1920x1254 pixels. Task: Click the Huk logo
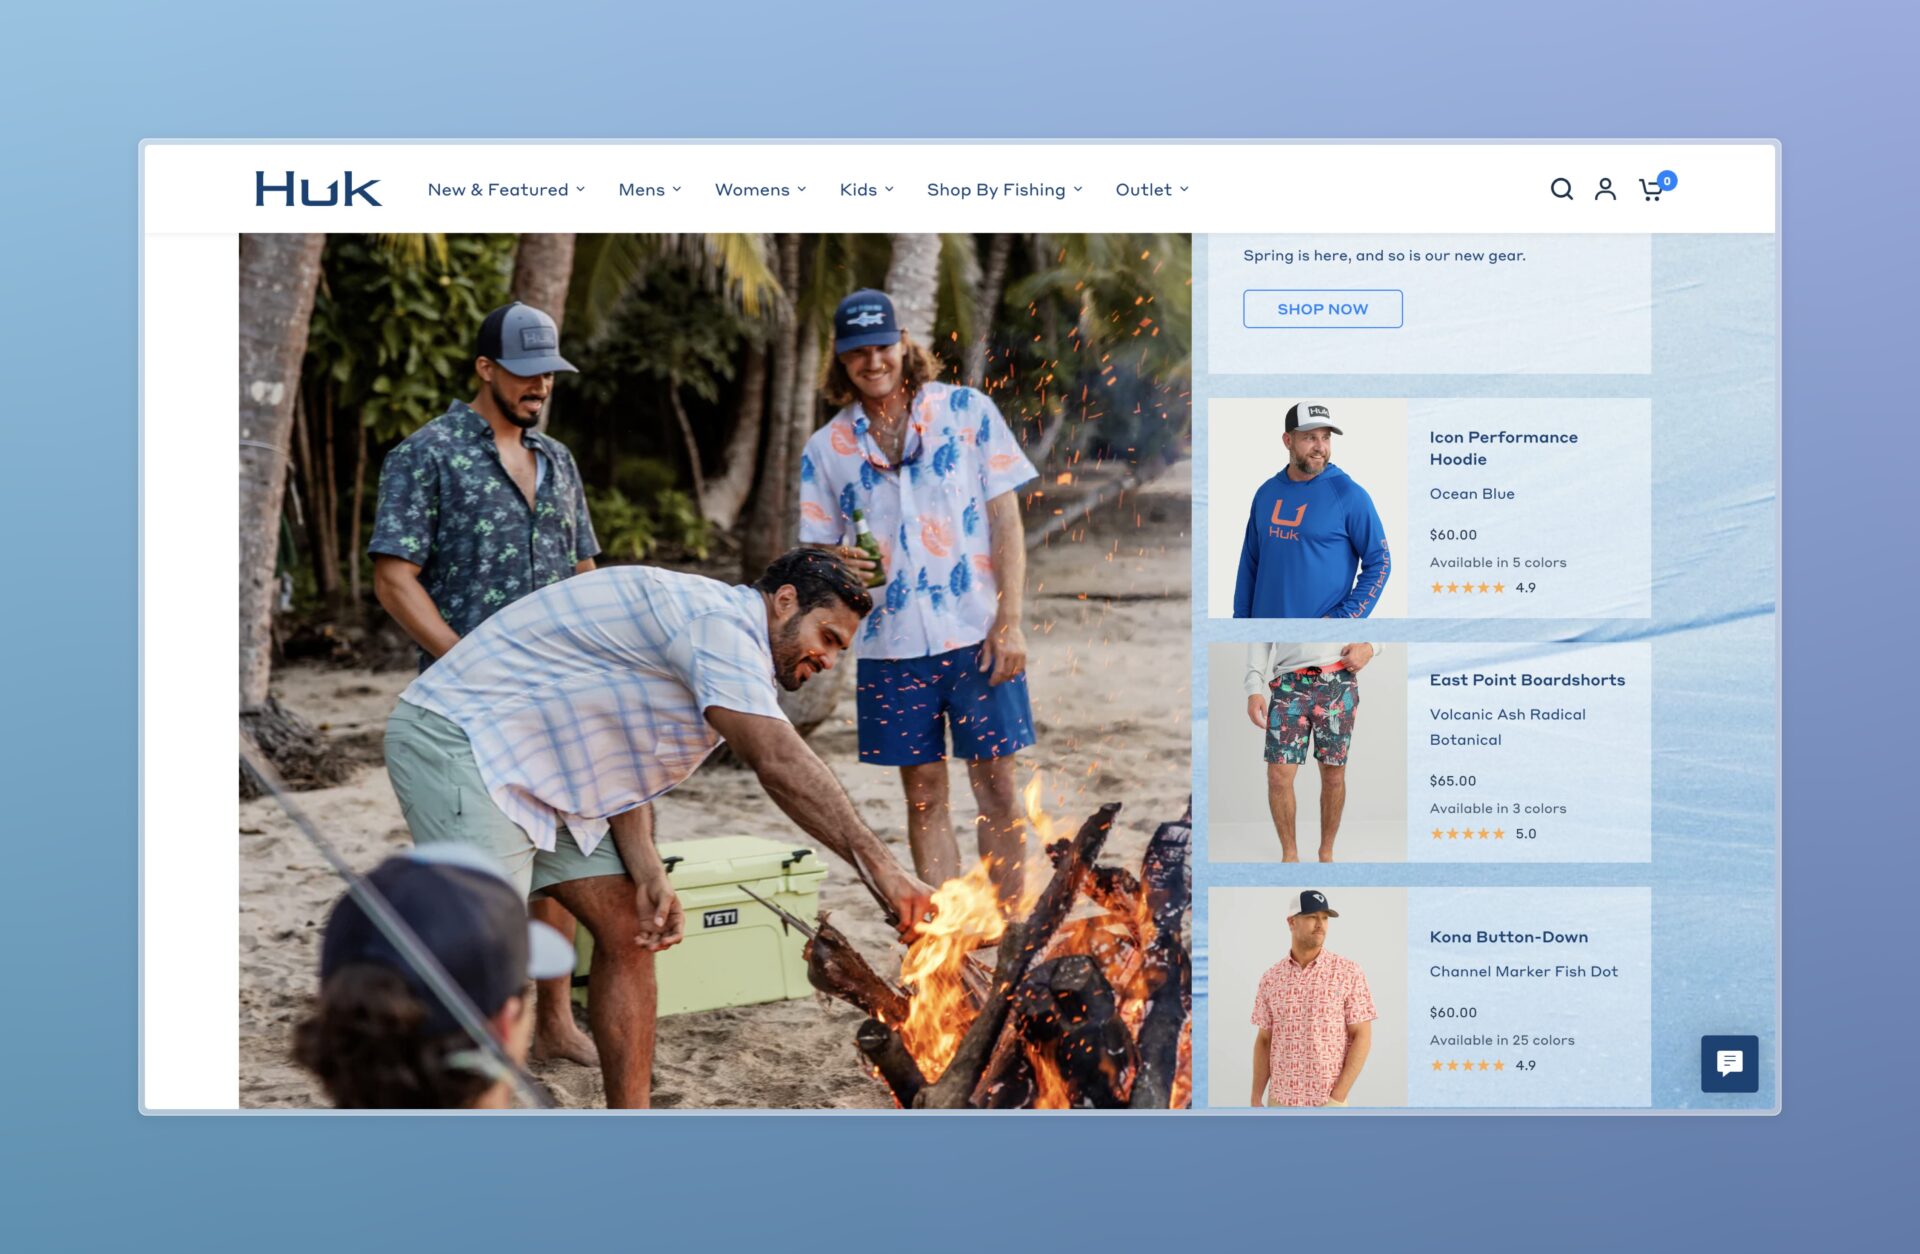pyautogui.click(x=318, y=189)
